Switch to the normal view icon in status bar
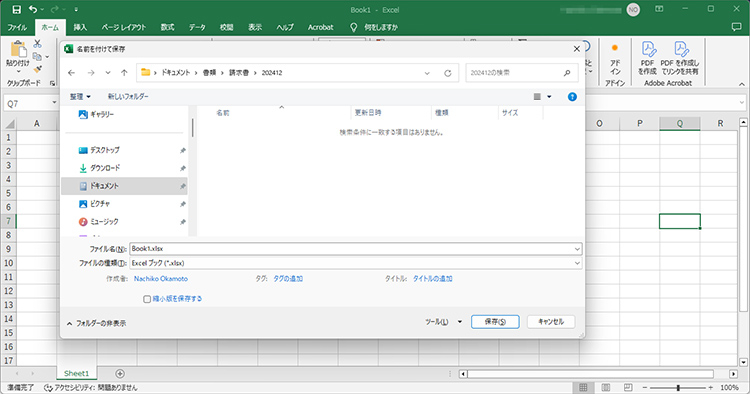Screen dimensions: 750x394 pyautogui.click(x=583, y=387)
